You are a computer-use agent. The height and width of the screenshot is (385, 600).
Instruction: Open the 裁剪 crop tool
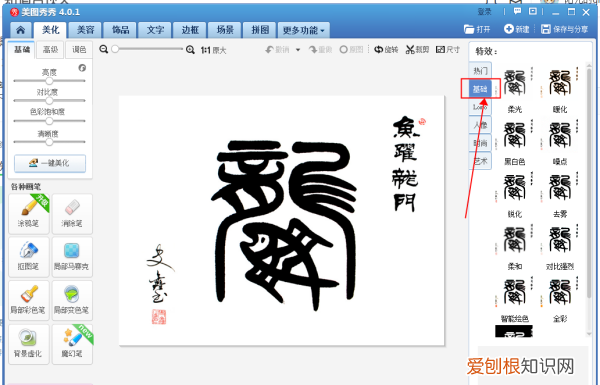417,50
